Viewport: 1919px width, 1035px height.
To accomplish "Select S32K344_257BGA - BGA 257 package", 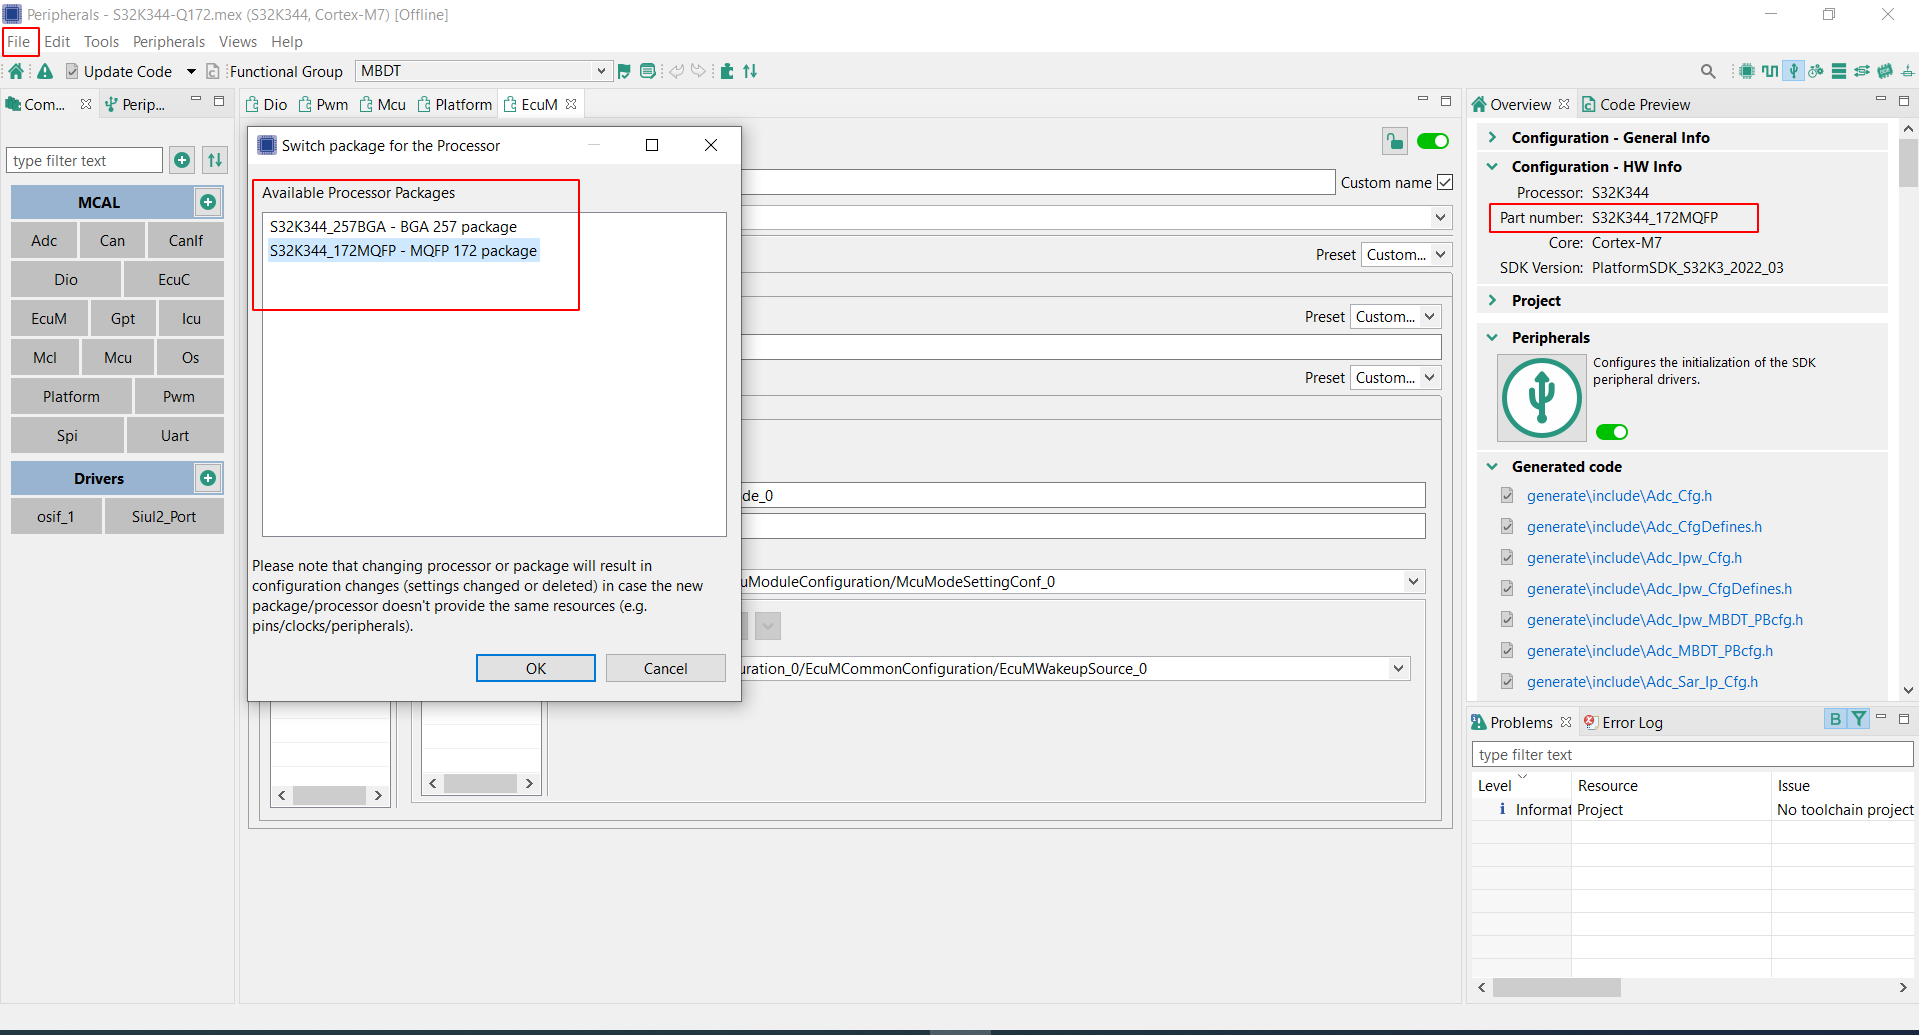I will (x=393, y=226).
